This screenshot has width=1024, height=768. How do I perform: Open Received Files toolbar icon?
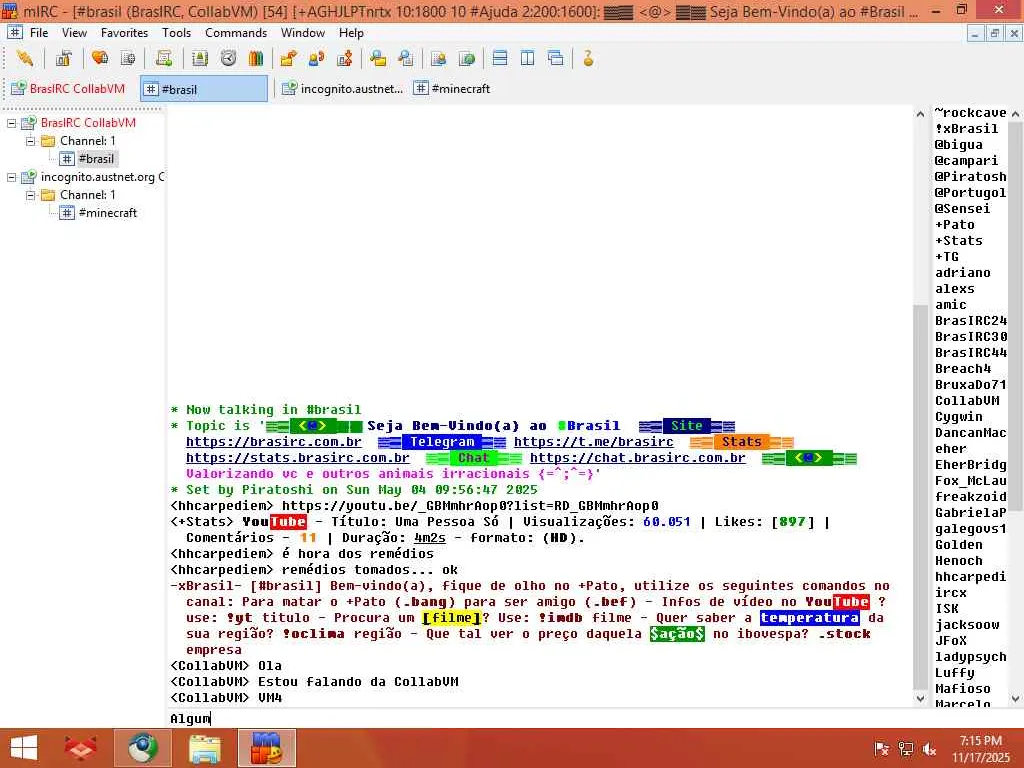click(377, 59)
